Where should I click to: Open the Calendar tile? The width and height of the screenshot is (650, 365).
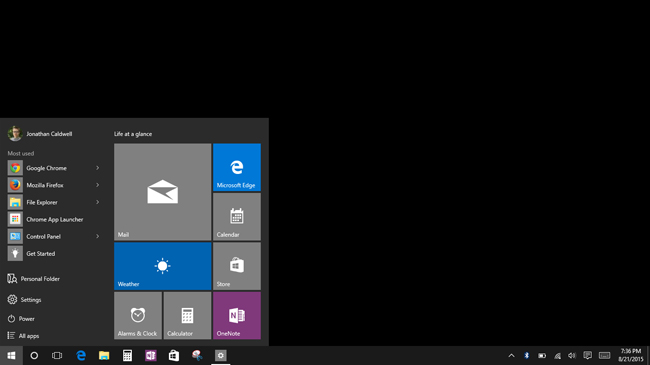237,217
